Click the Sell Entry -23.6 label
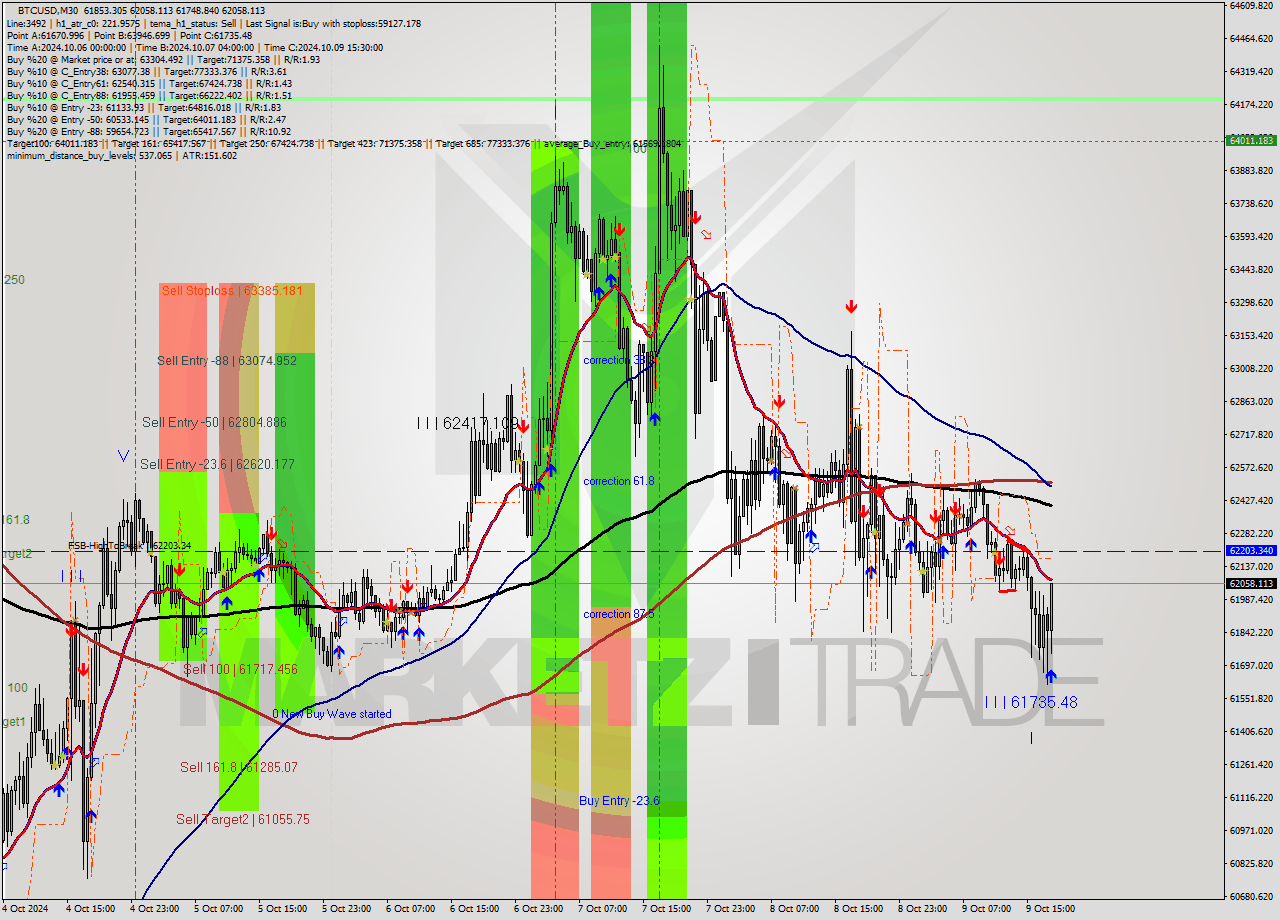The width and height of the screenshot is (1280, 920). 217,464
